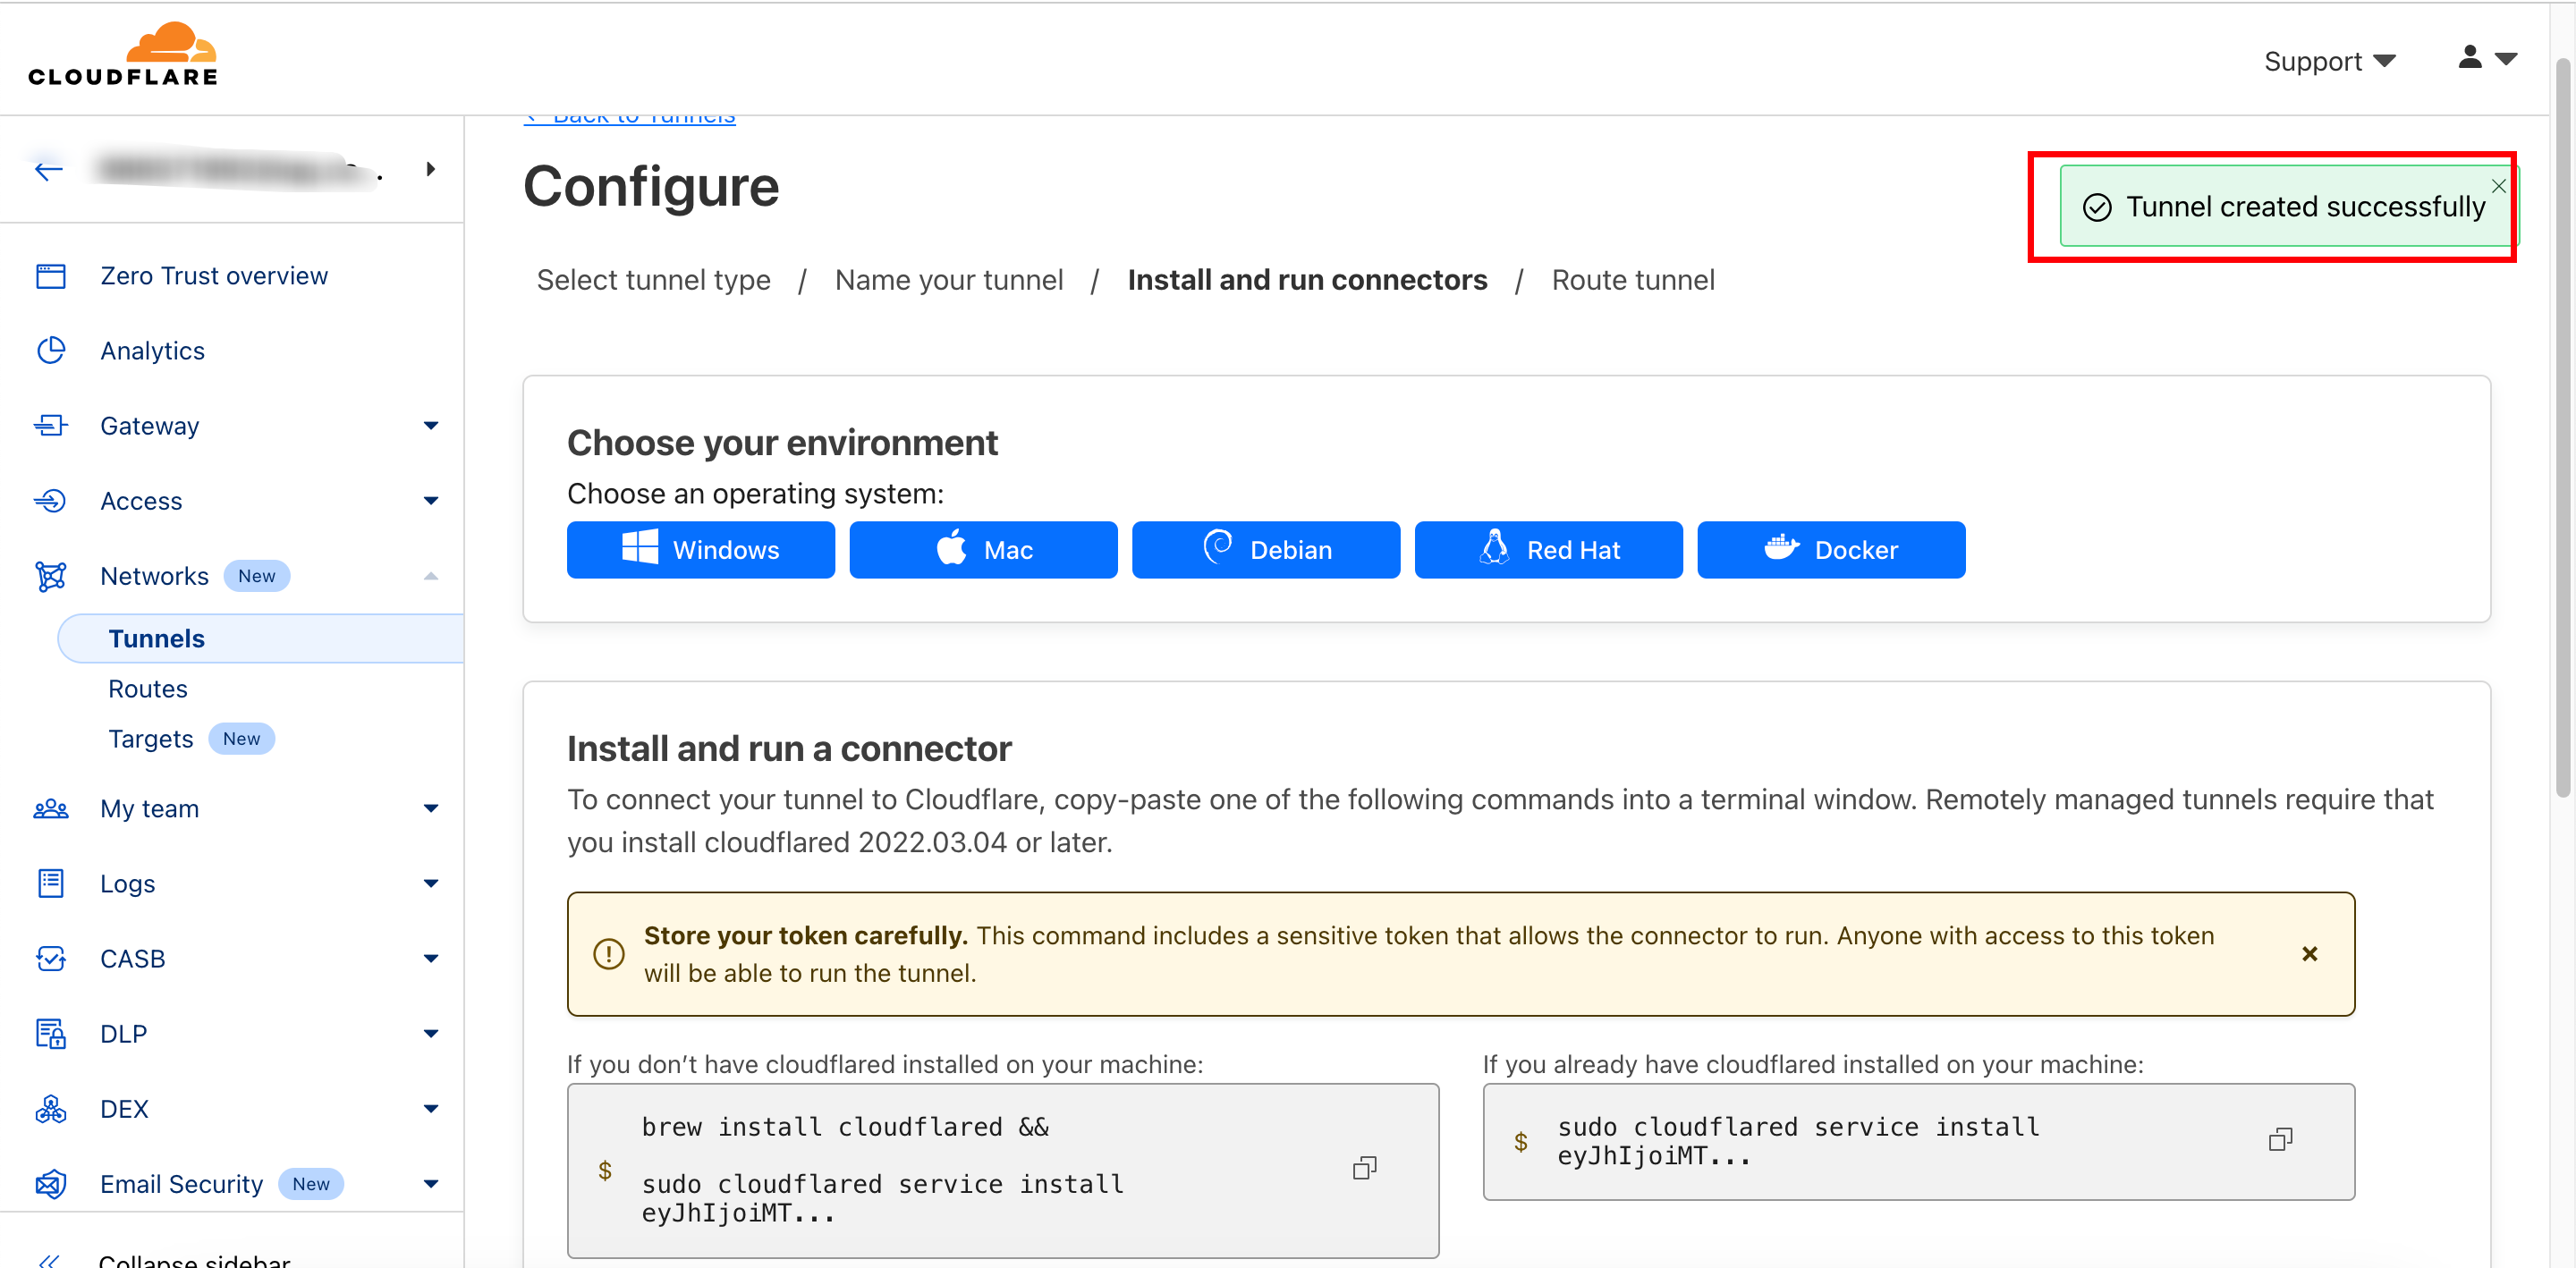The width and height of the screenshot is (2576, 1268).
Task: Expand the Access sidebar section
Action: point(431,501)
